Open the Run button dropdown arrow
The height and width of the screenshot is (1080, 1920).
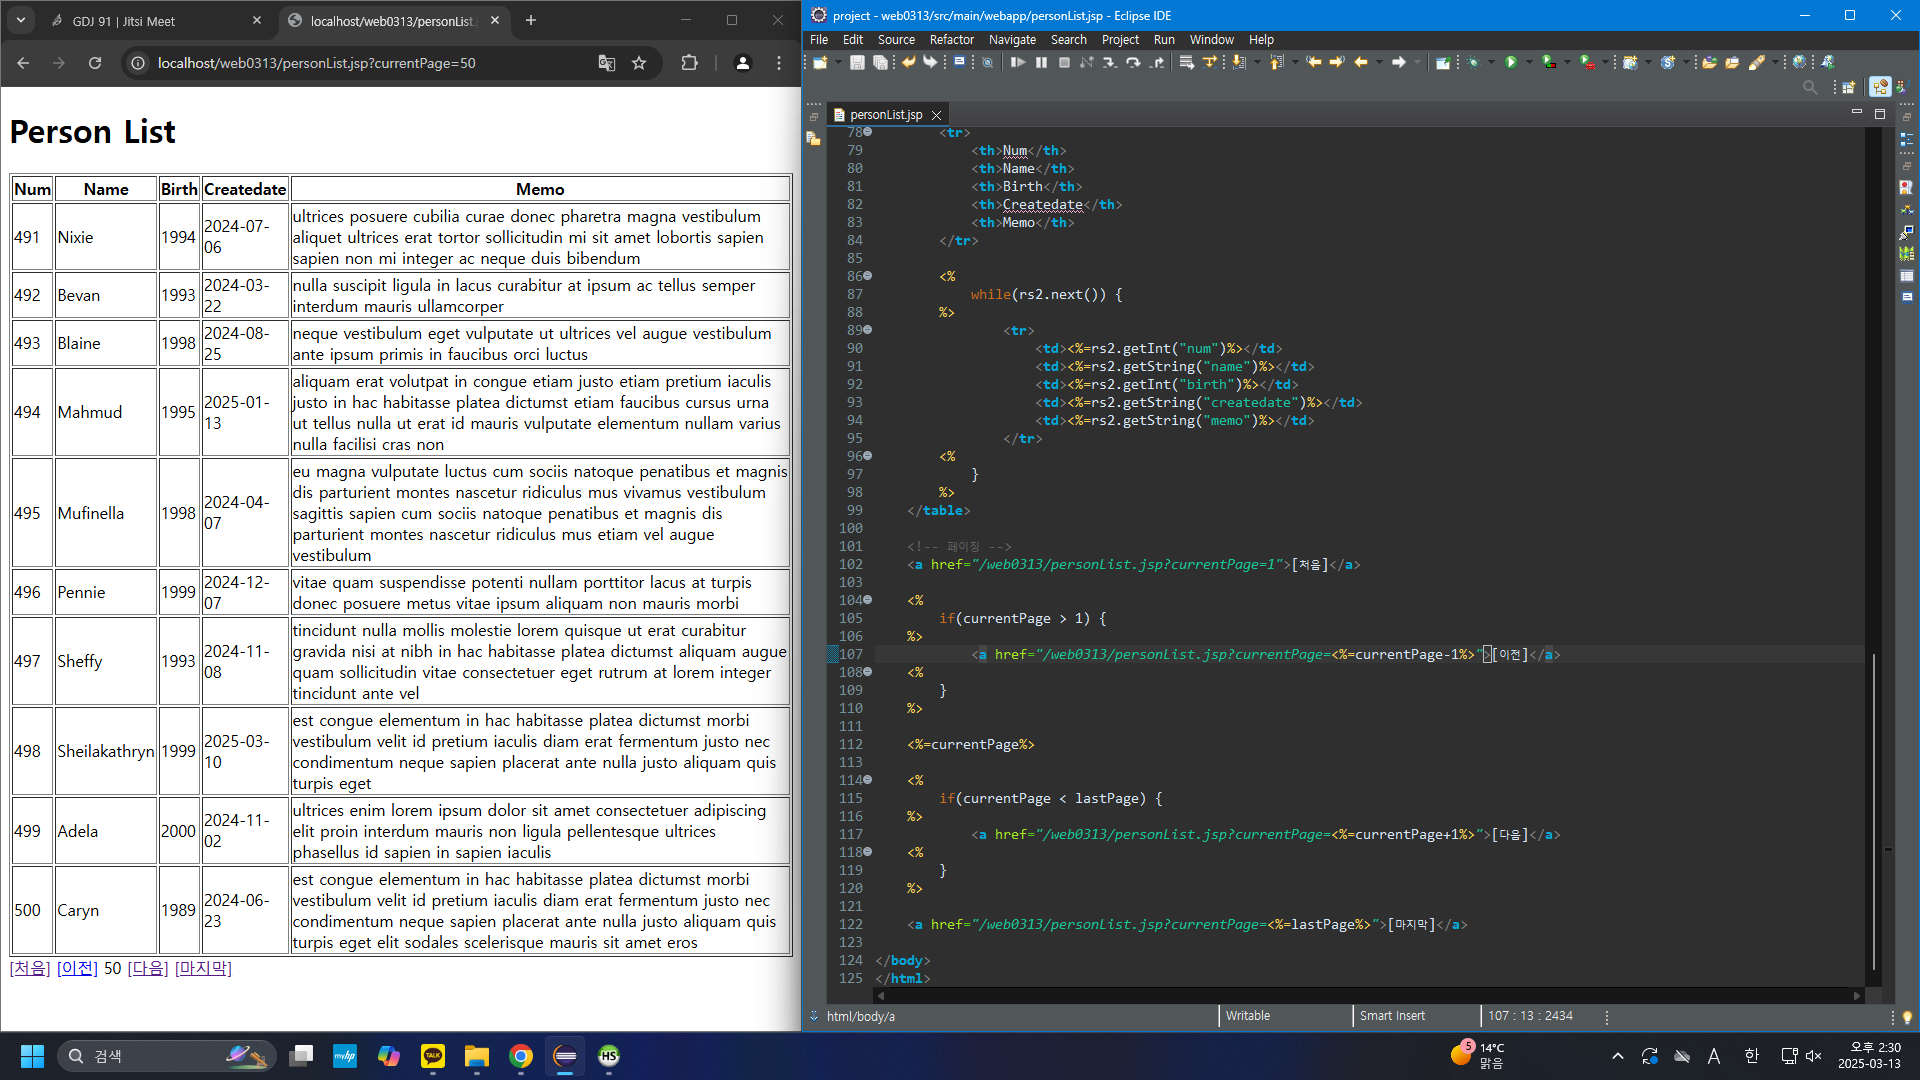coord(1529,62)
